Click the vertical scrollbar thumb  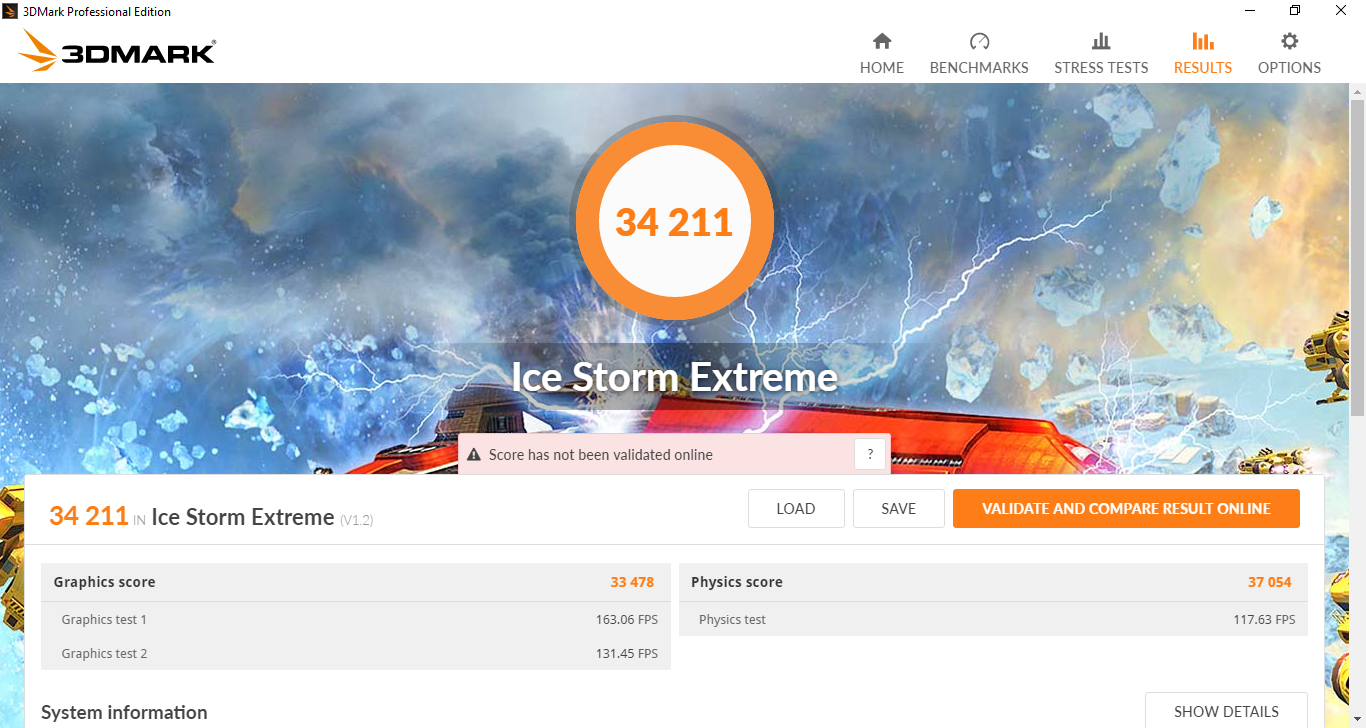1357,258
